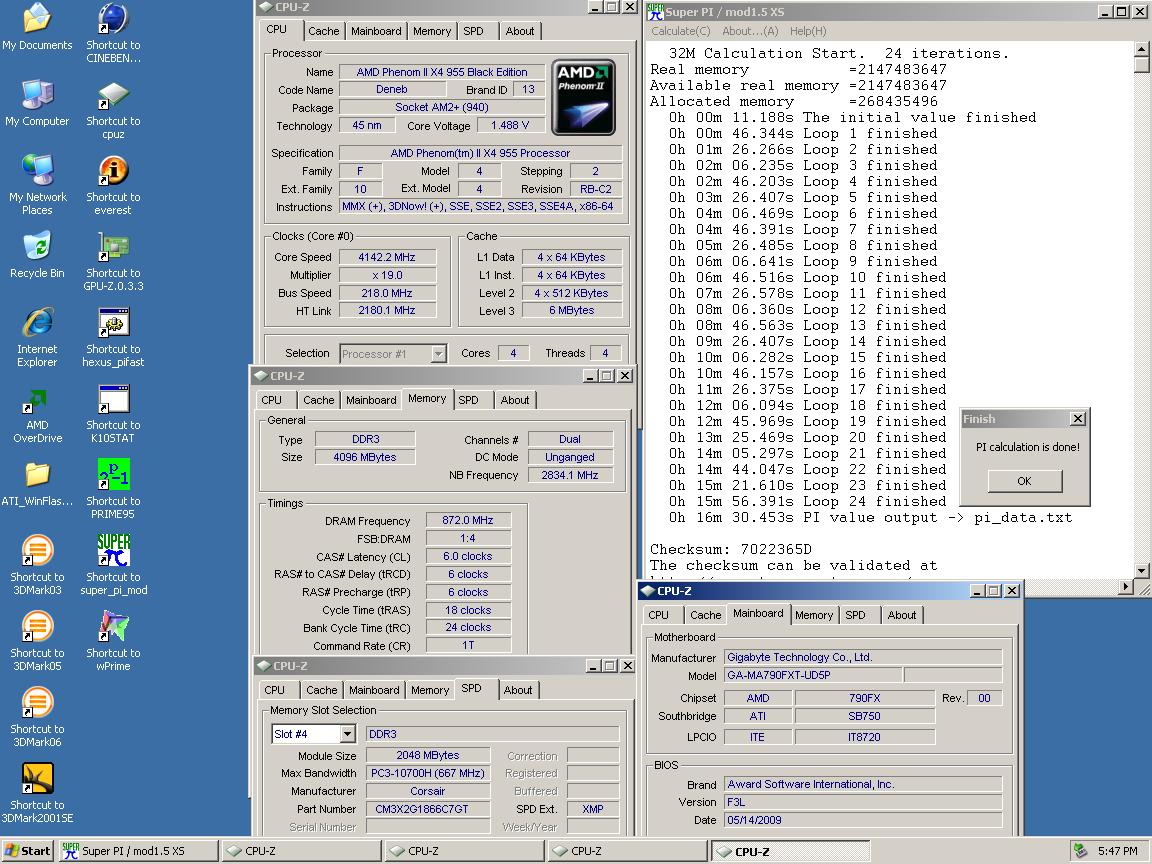
Task: Activate Super PI / mod1.5 XS taskbar button
Action: click(x=139, y=851)
